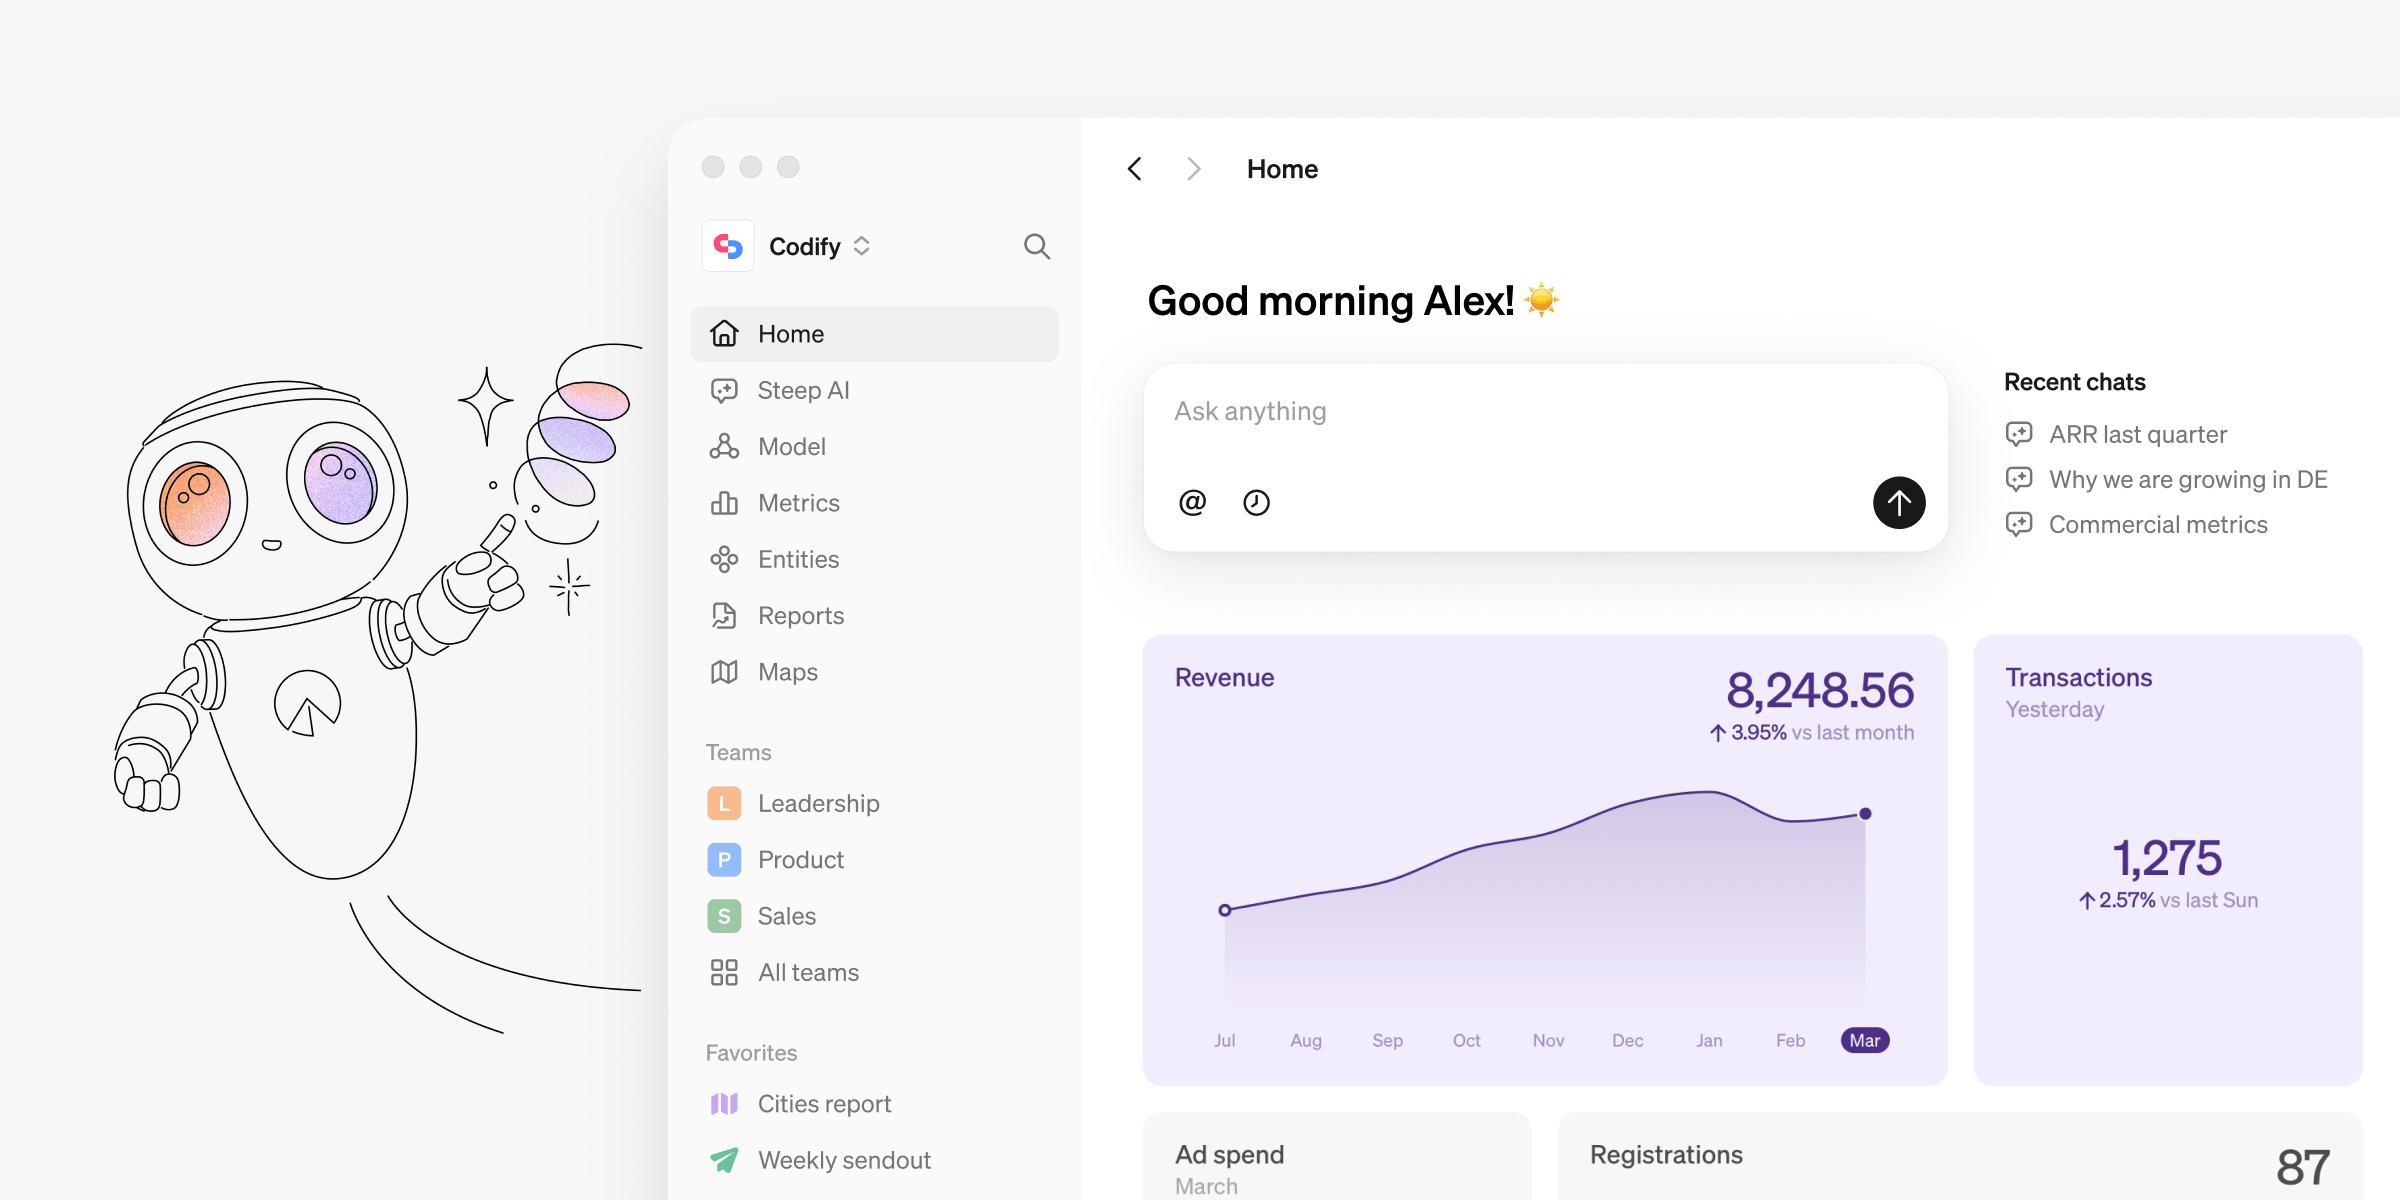Open the ARR last quarter chat
The width and height of the screenshot is (2400, 1200).
coord(2137,434)
